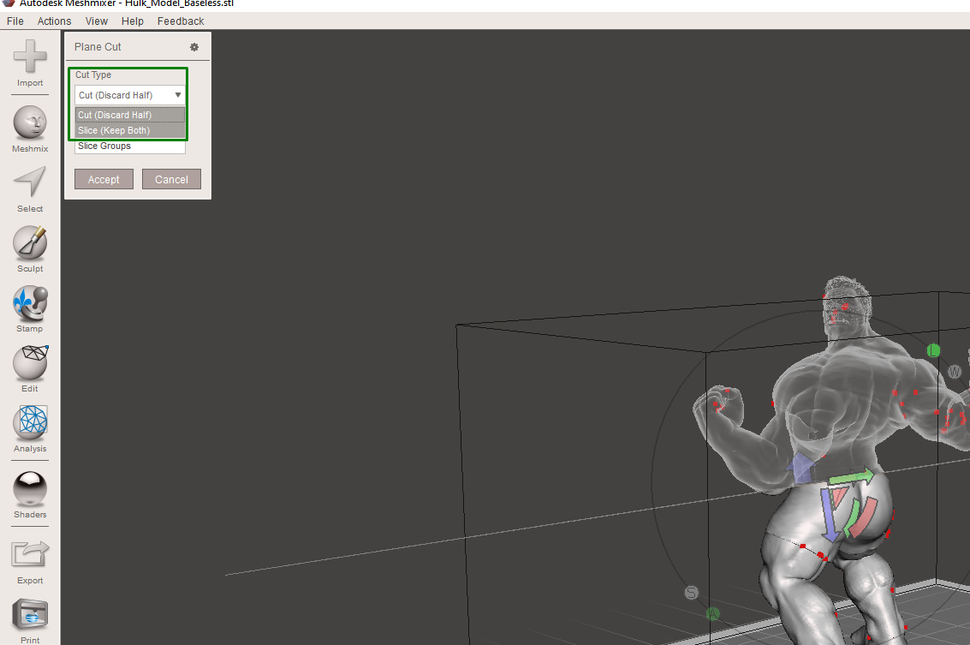Open the Cut Type dropdown arrow
The width and height of the screenshot is (970, 645).
[x=178, y=94]
